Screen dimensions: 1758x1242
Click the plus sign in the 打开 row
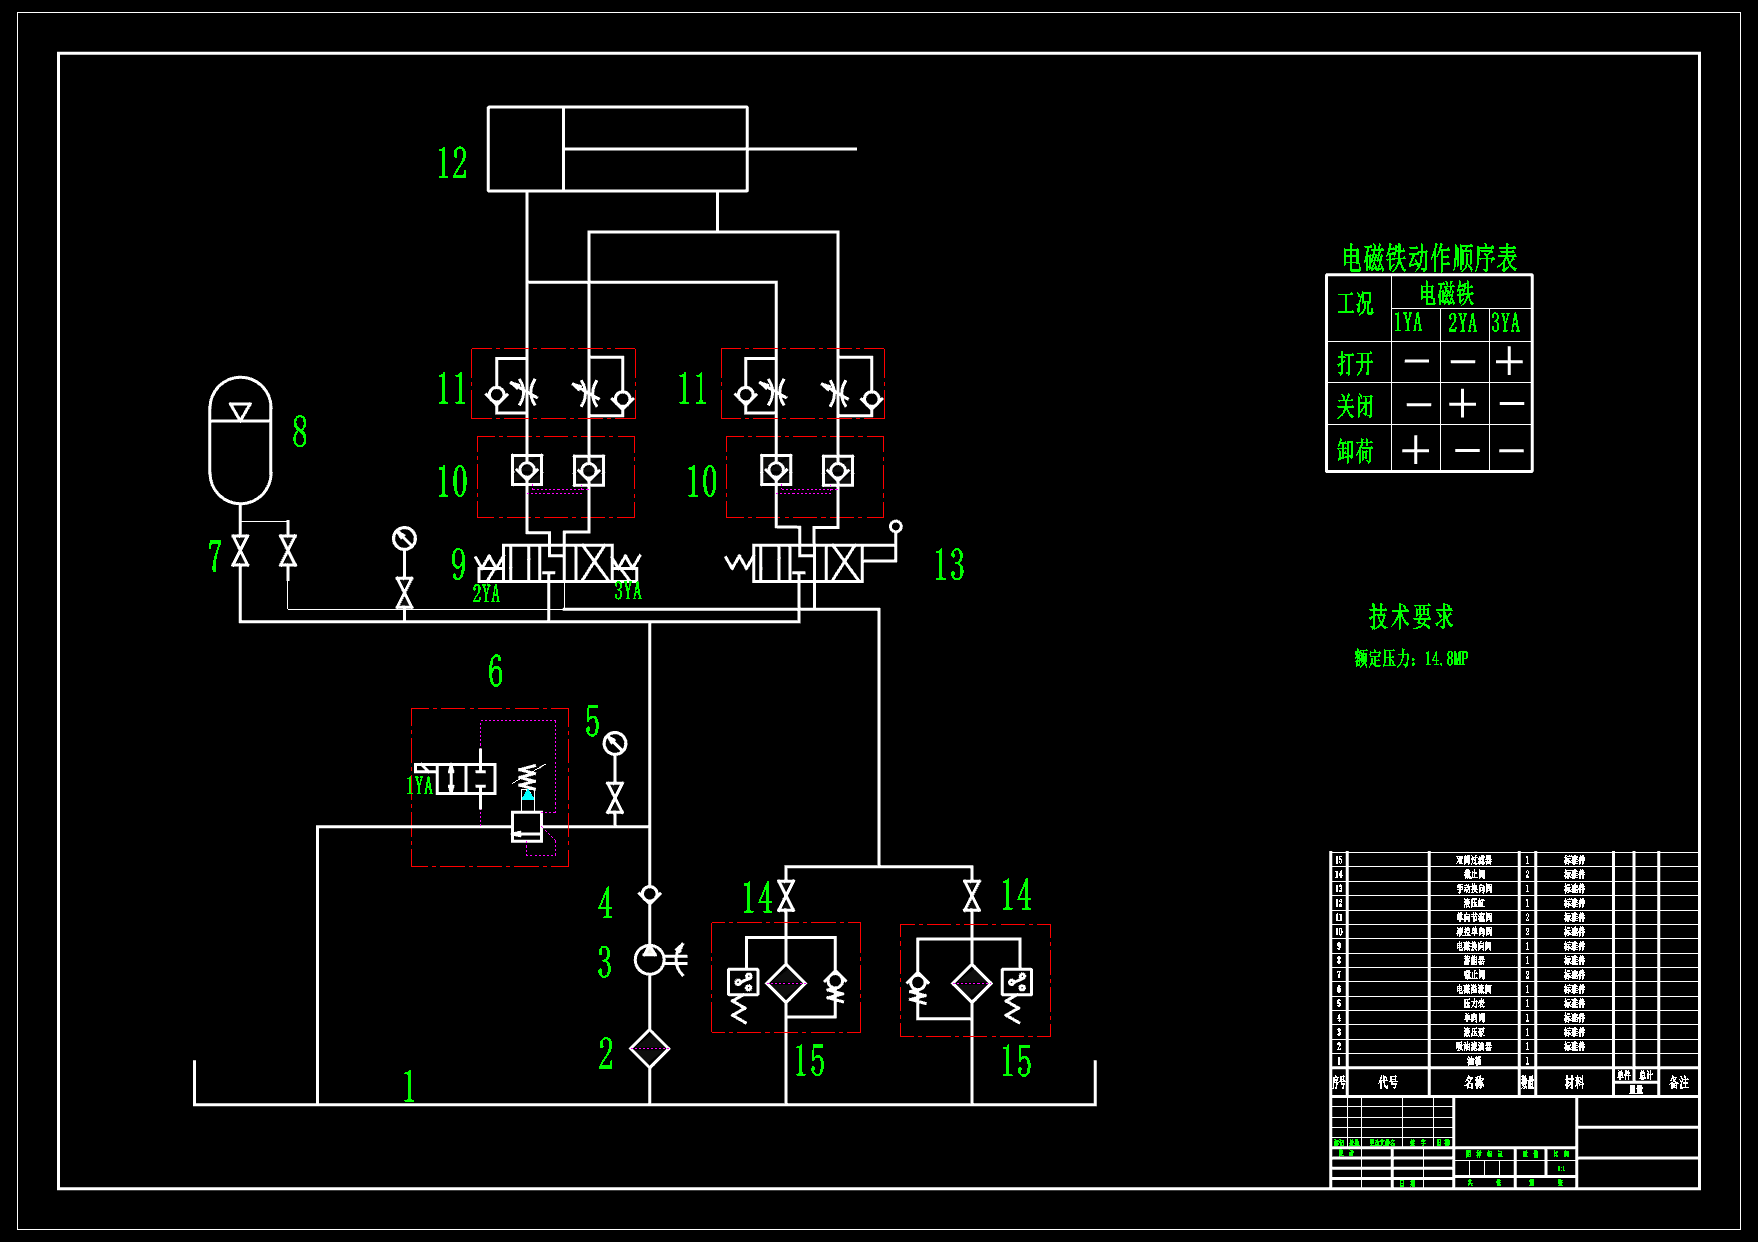coord(1509,360)
